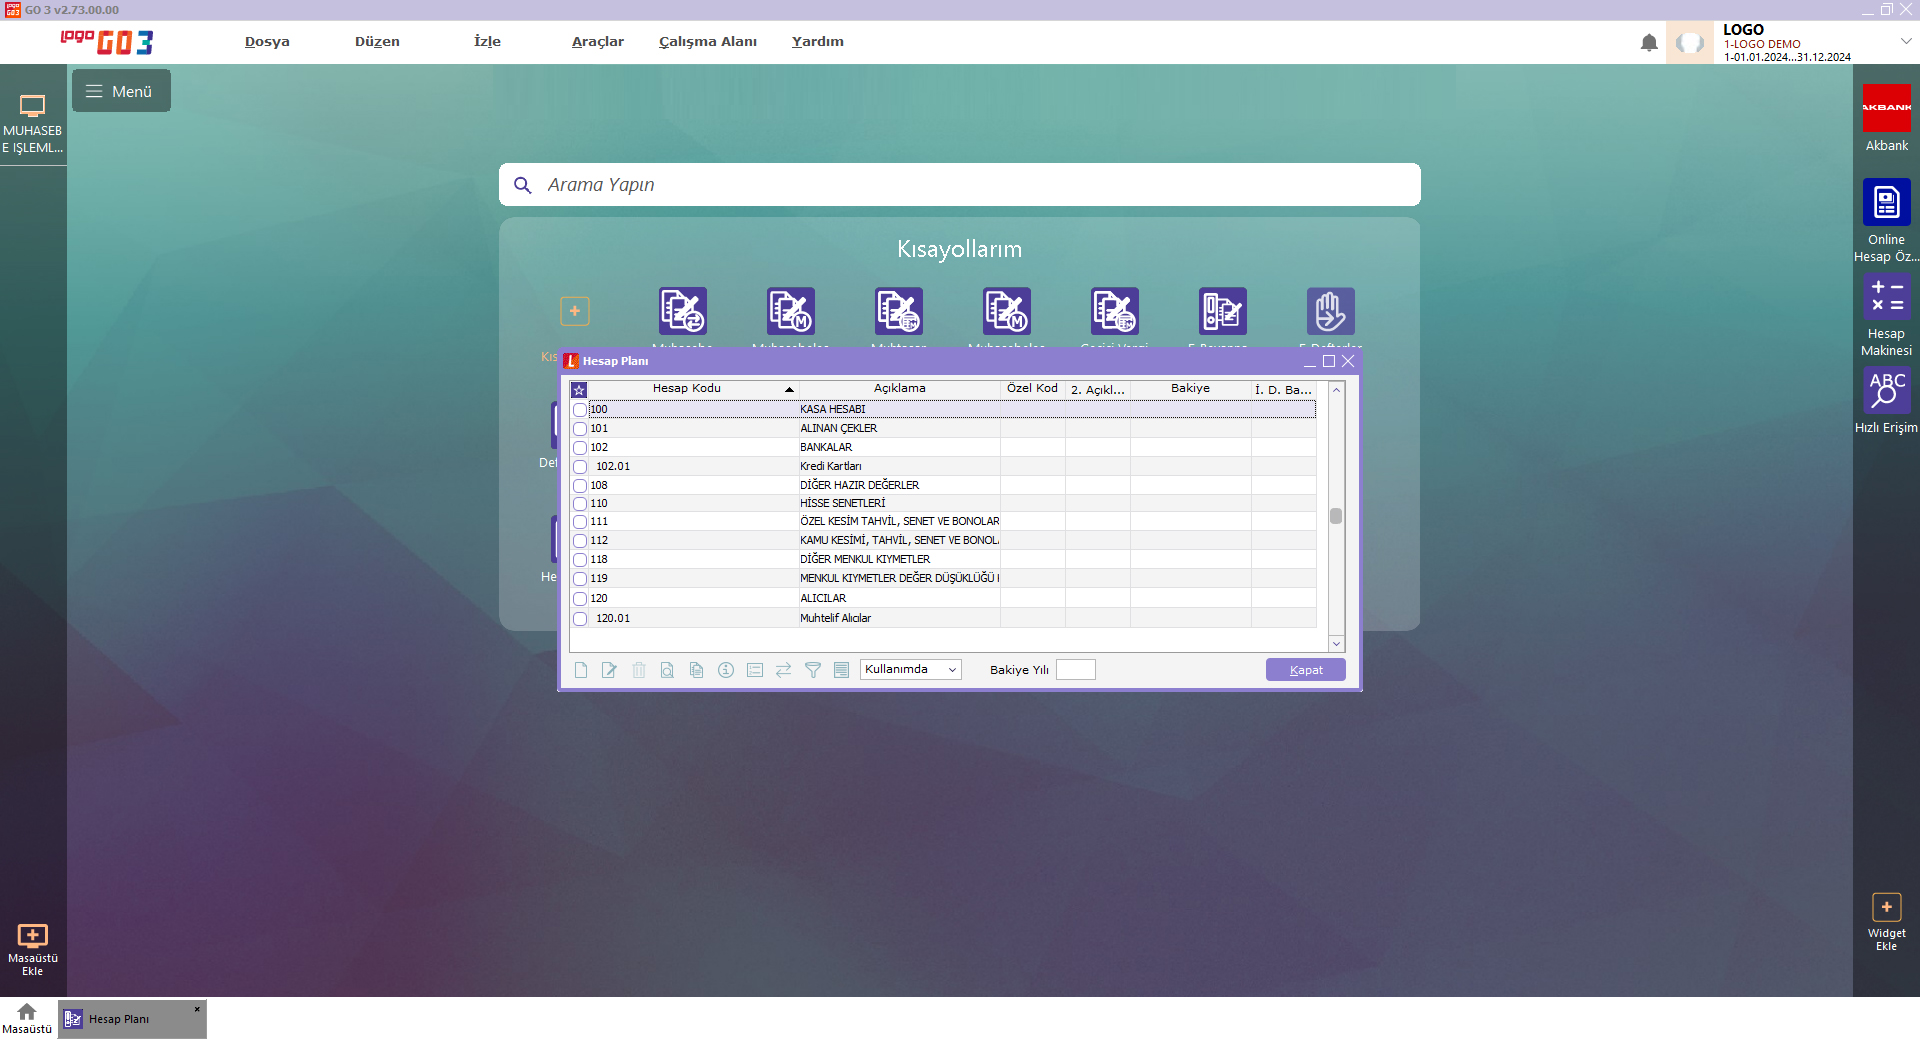Image resolution: width=1920 pixels, height=1040 pixels.
Task: Sort by the Hesap Kodu column header
Action: 687,389
